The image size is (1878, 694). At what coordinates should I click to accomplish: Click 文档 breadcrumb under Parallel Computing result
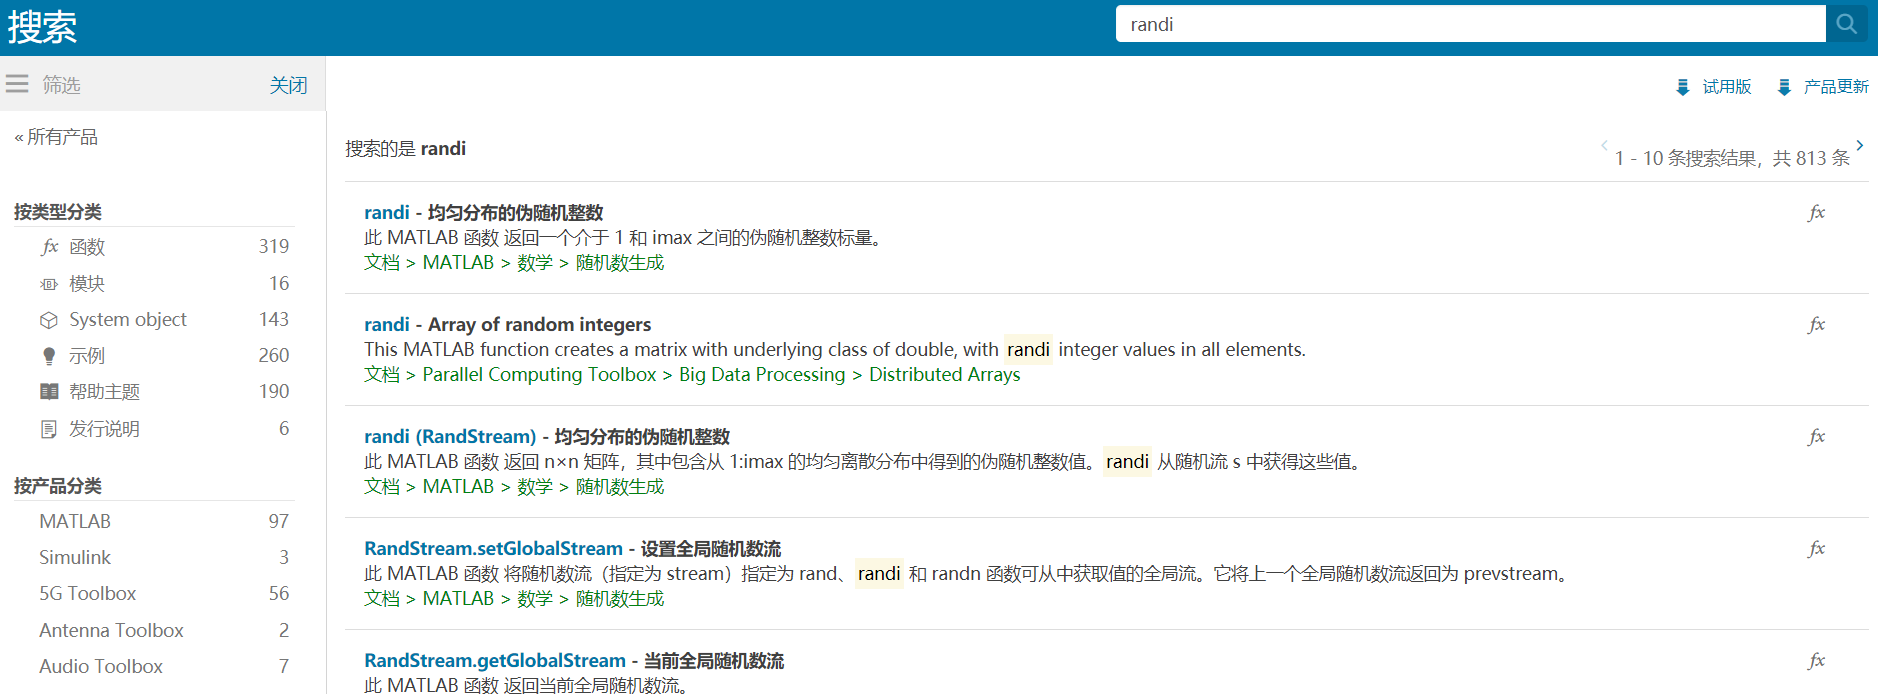tap(382, 374)
